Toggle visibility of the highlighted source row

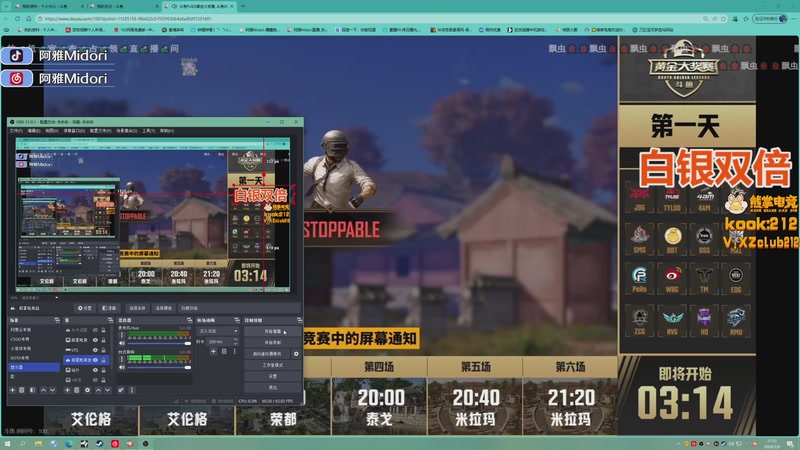pyautogui.click(x=95, y=360)
